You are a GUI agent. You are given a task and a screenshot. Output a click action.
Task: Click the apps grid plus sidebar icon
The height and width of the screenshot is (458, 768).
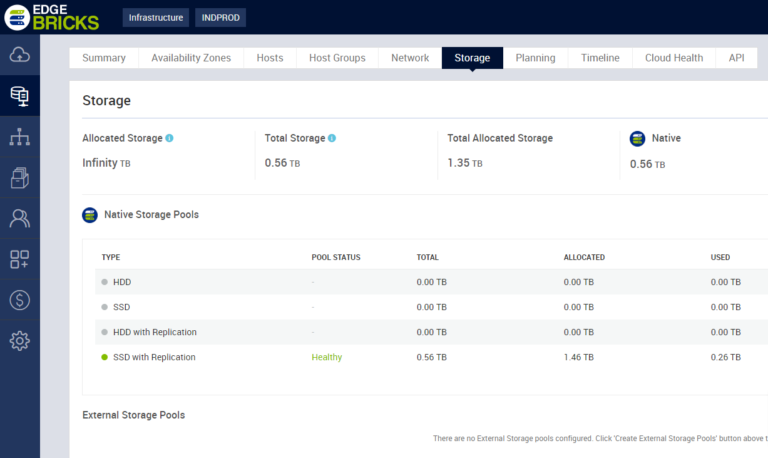pos(19,259)
